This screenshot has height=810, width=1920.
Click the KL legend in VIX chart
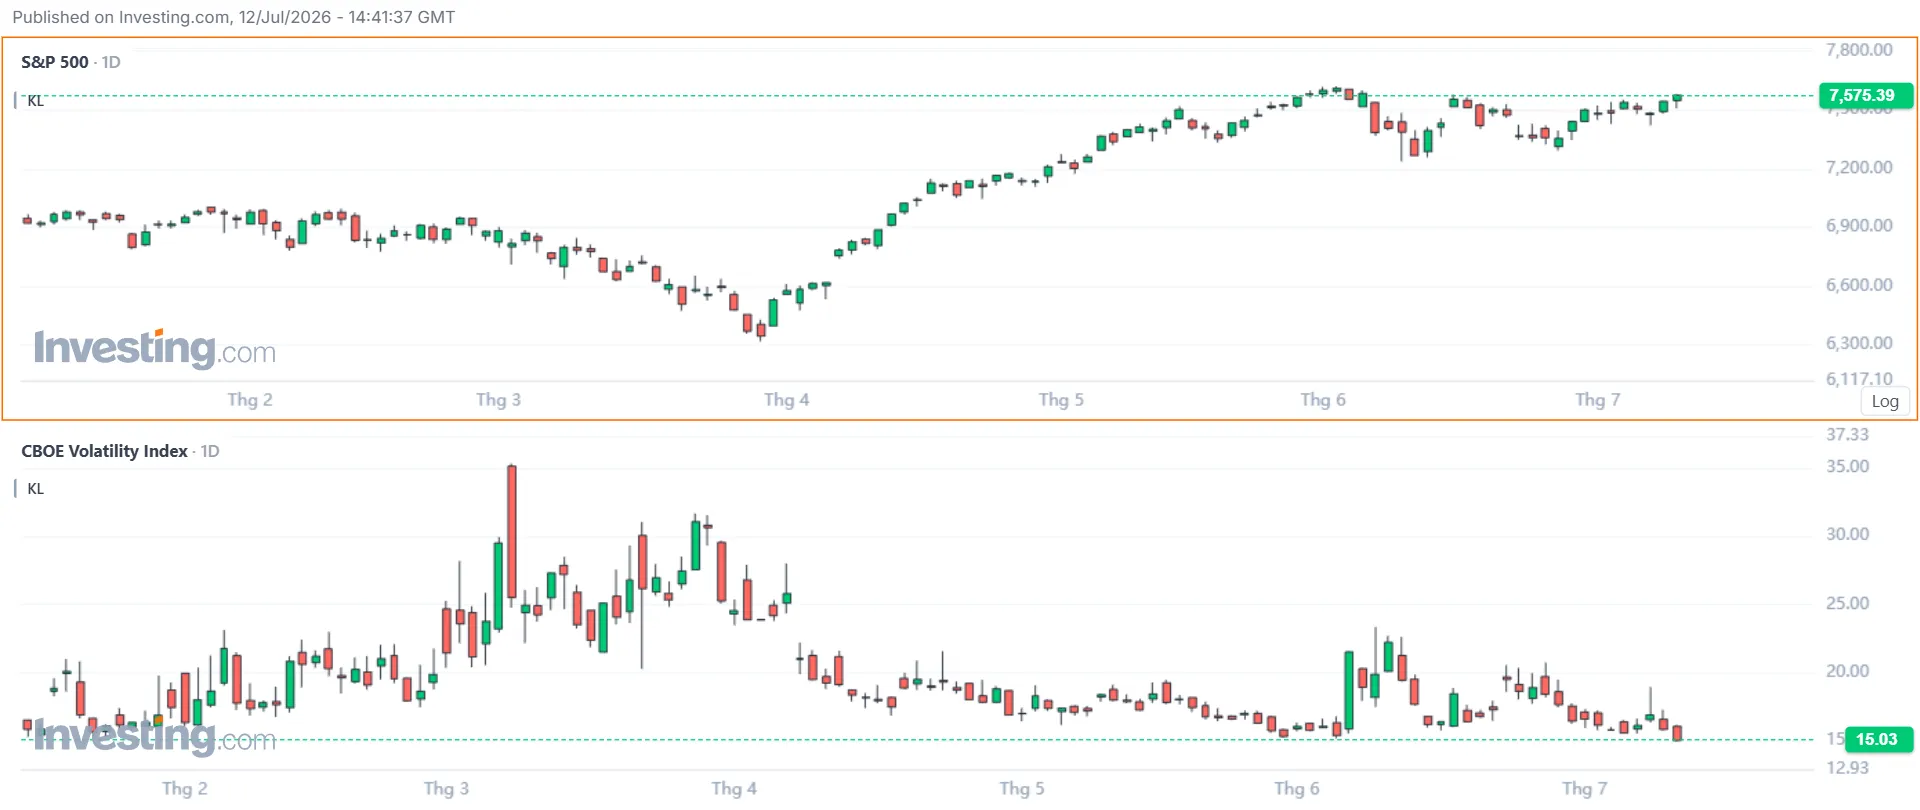click(x=36, y=488)
